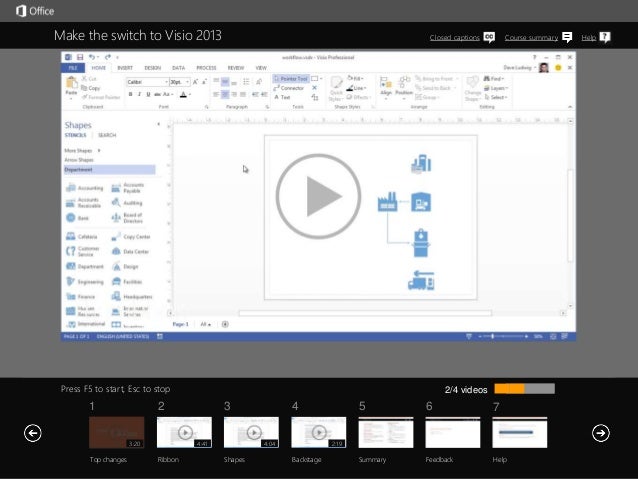The width and height of the screenshot is (638, 479).
Task: Toggle Strikethrough formatting
Action: (157, 94)
